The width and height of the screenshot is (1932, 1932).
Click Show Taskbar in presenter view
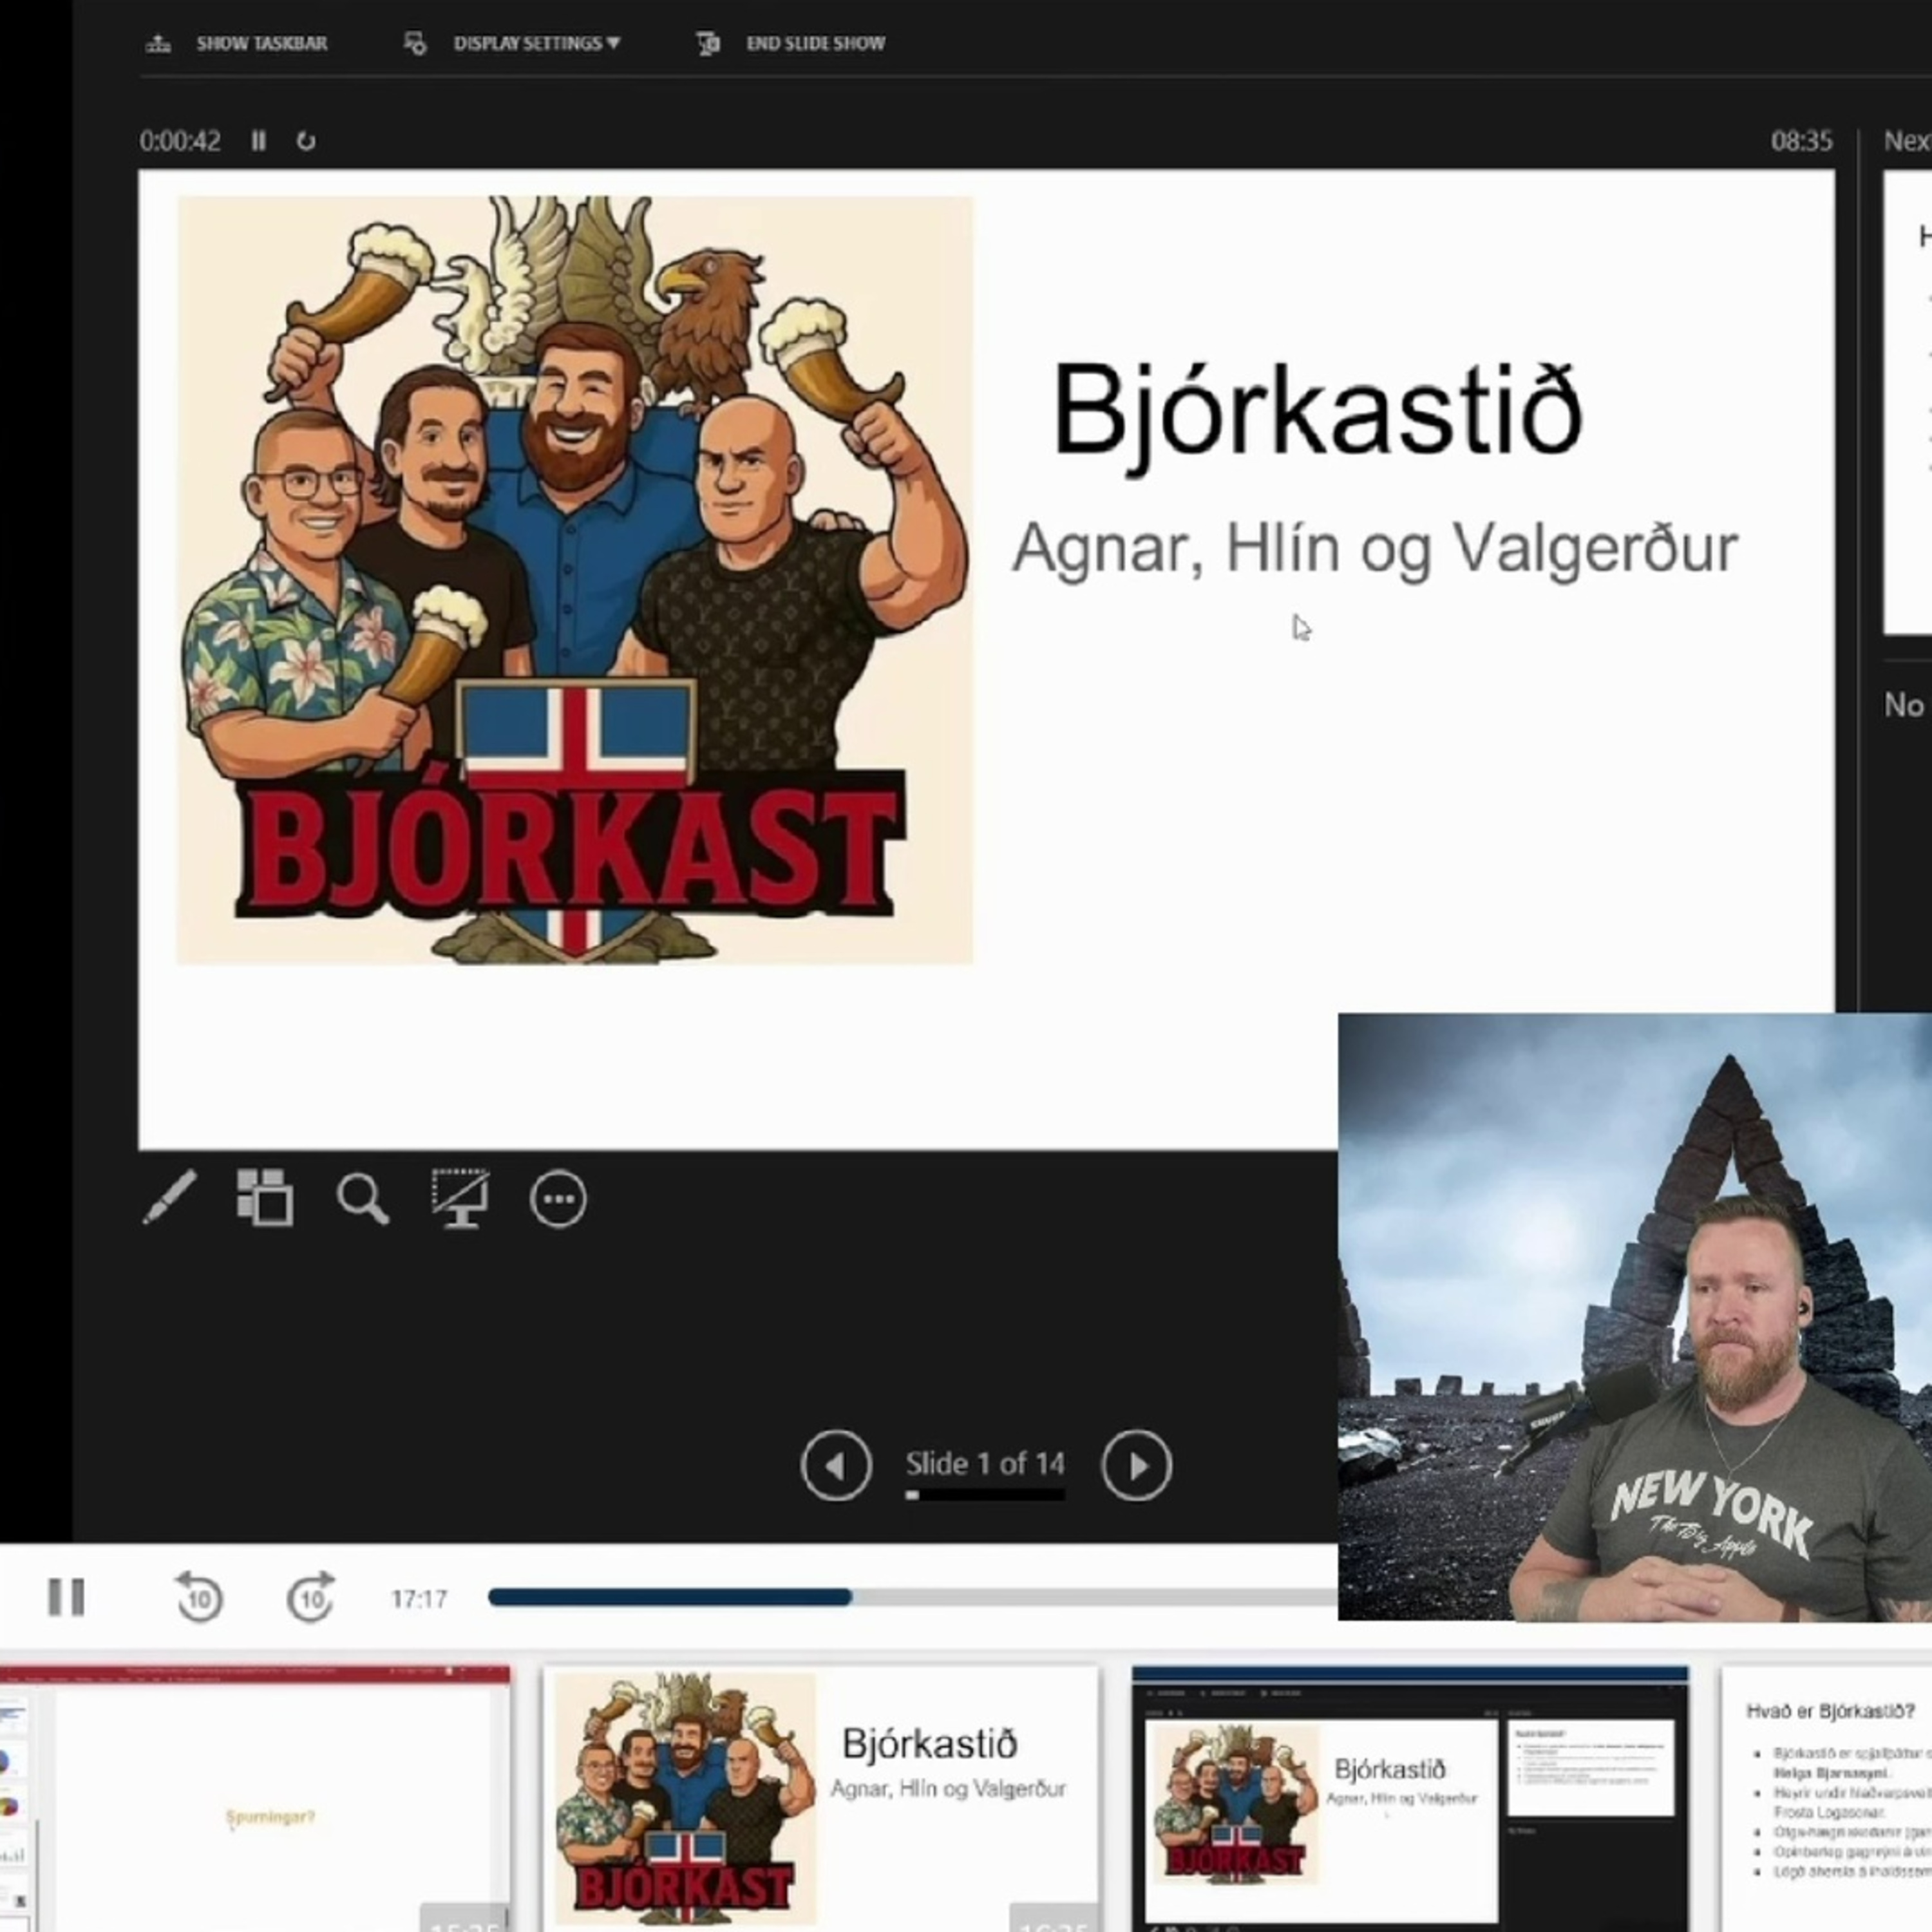[238, 43]
